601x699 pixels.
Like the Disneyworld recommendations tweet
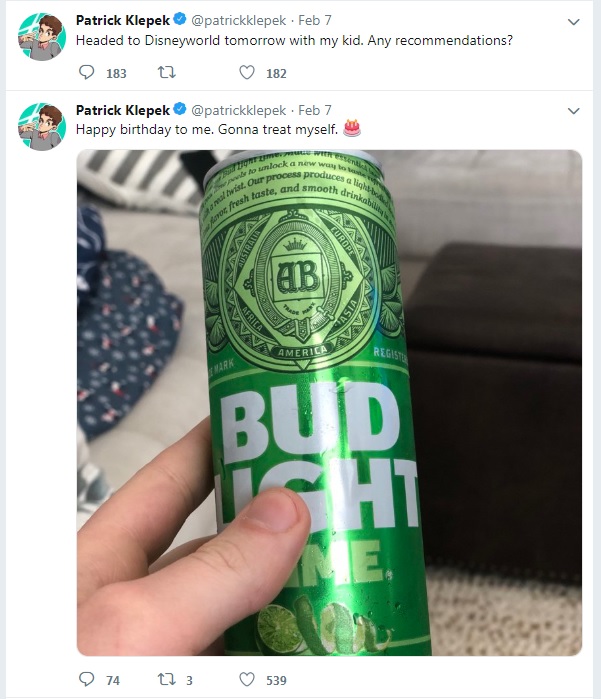tap(247, 73)
